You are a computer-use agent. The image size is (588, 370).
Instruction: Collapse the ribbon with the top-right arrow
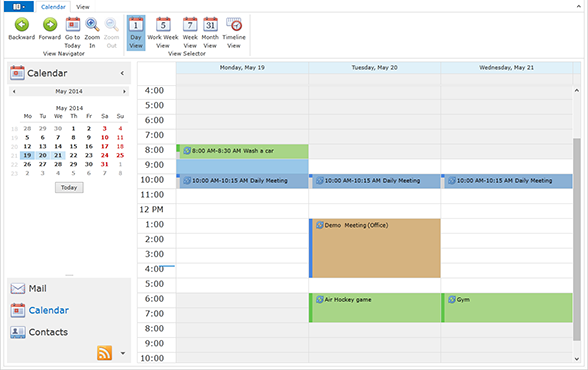[579, 6]
